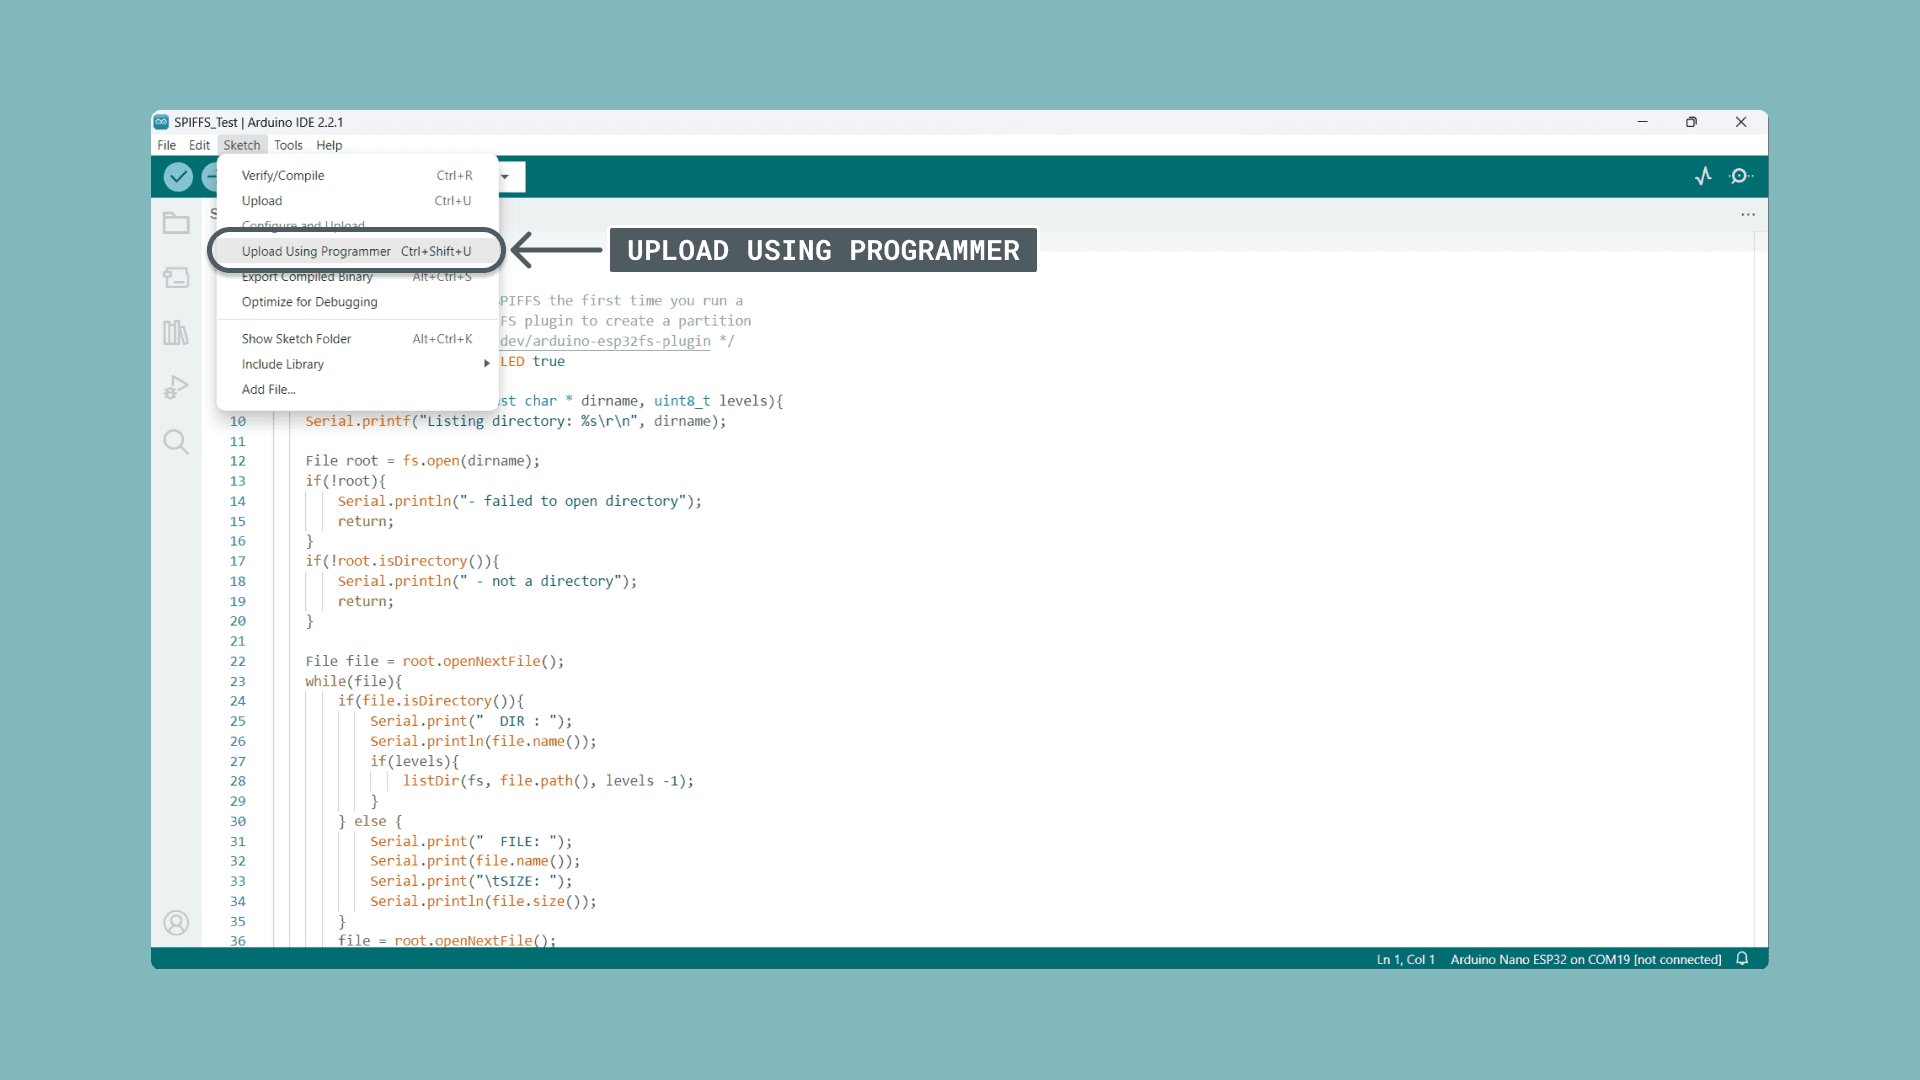Toggle Optimize for Debugging option
This screenshot has width=1920, height=1080.
[309, 302]
